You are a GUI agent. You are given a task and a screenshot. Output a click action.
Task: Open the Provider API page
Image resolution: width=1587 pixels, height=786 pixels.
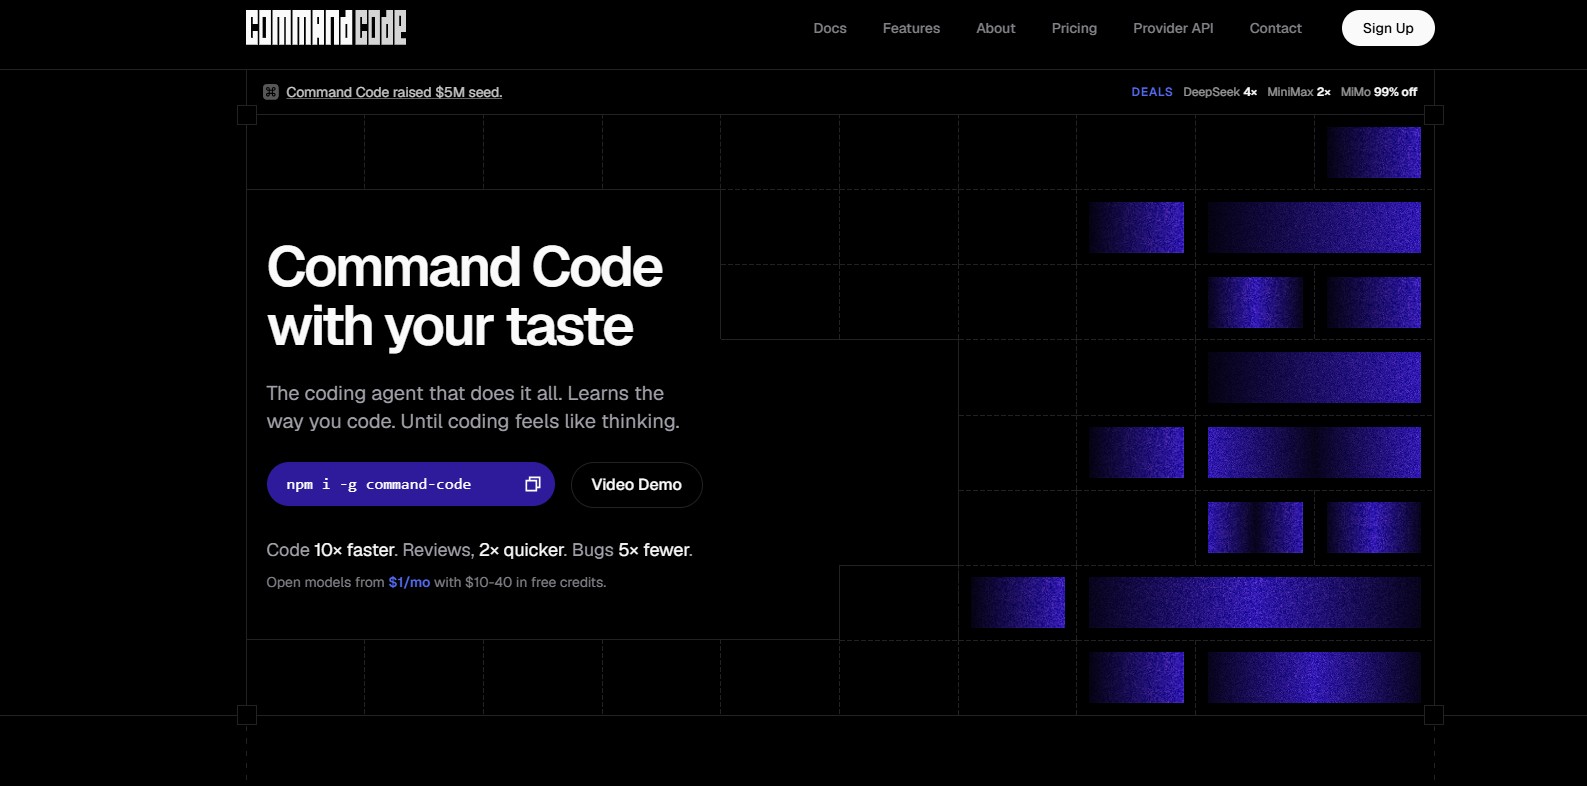pyautogui.click(x=1173, y=28)
